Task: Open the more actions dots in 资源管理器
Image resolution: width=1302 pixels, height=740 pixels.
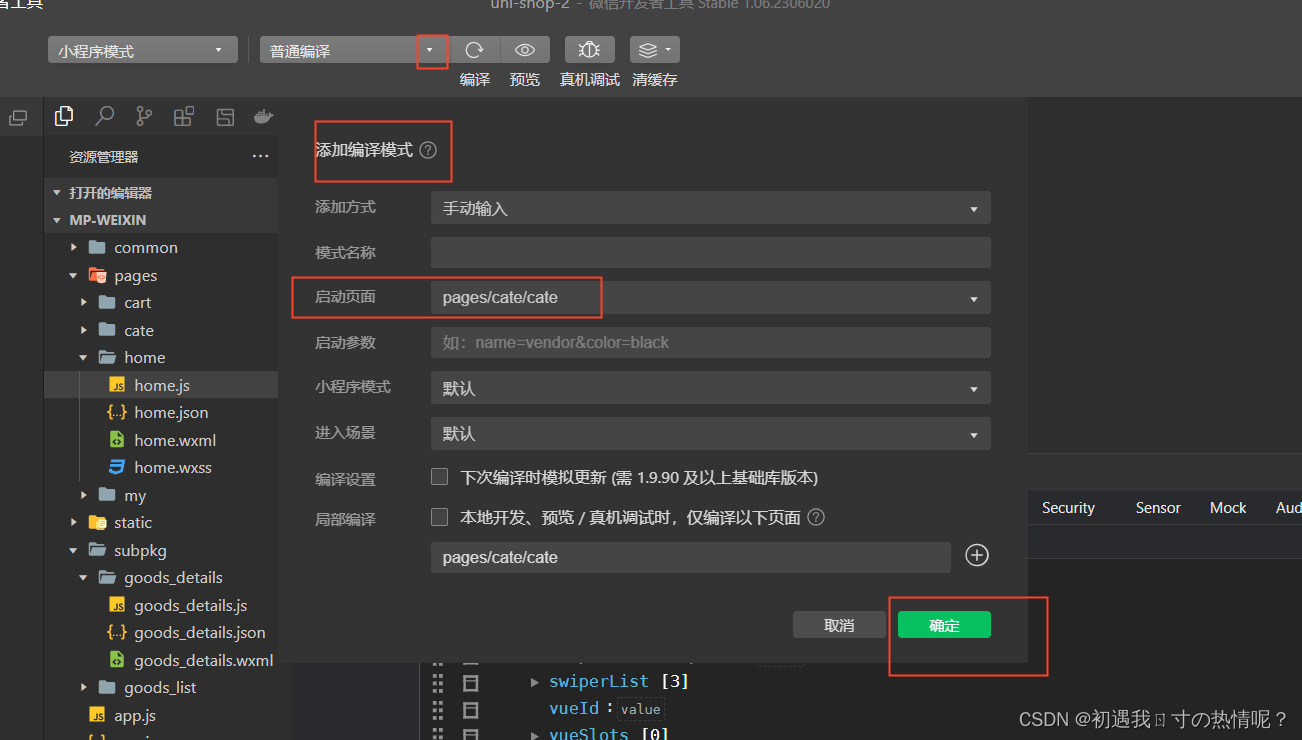Action: click(x=260, y=156)
